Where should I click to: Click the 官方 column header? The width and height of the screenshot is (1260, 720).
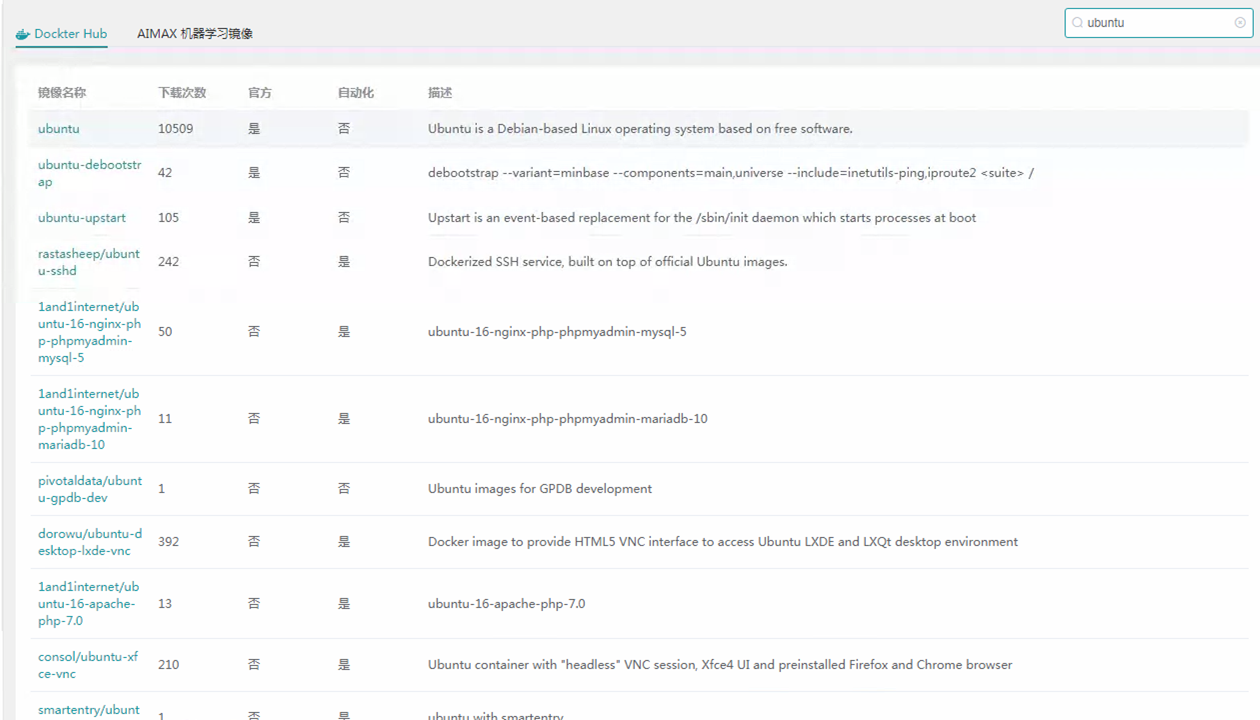point(260,93)
